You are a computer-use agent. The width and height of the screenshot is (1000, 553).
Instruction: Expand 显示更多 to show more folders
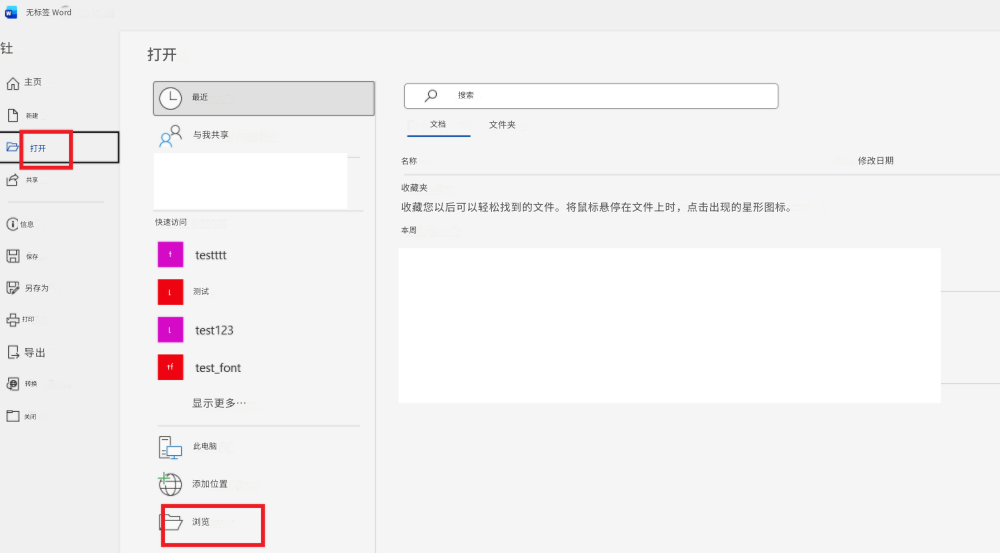click(219, 403)
